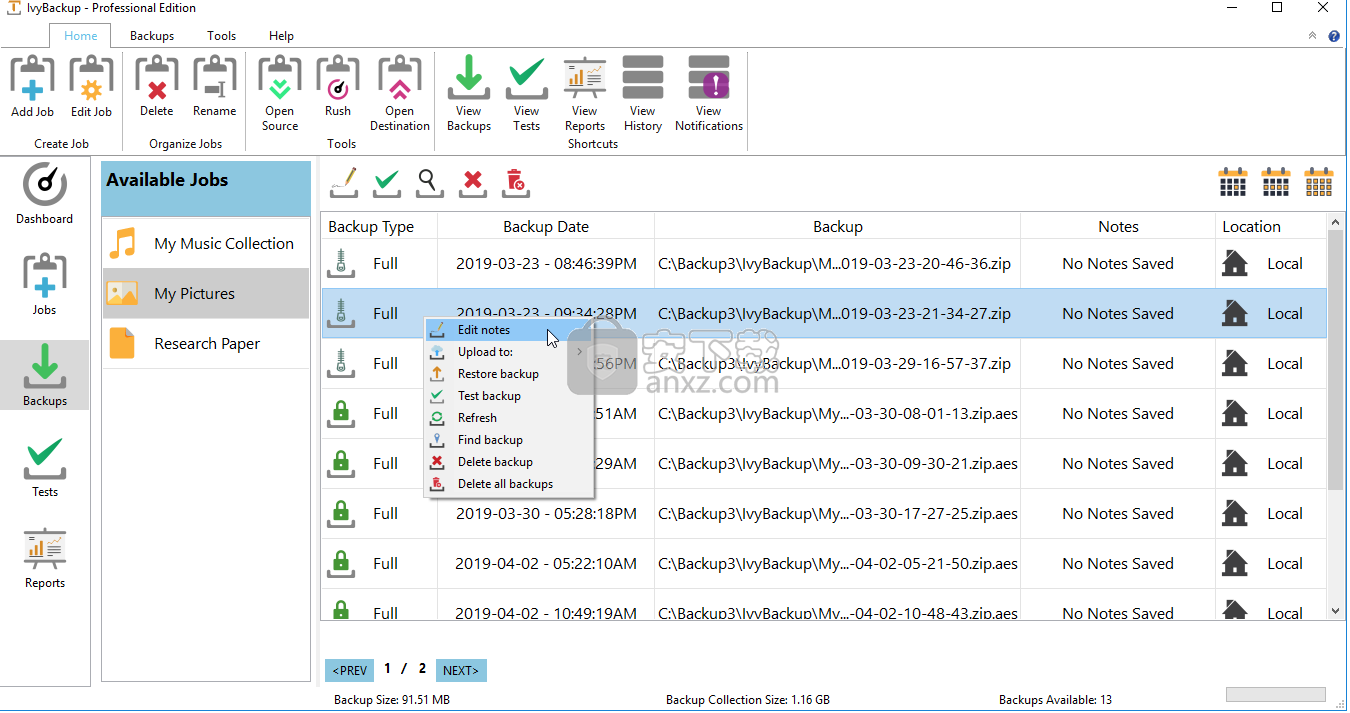
Task: Click Open Destination in the ribbon
Action: (x=399, y=93)
